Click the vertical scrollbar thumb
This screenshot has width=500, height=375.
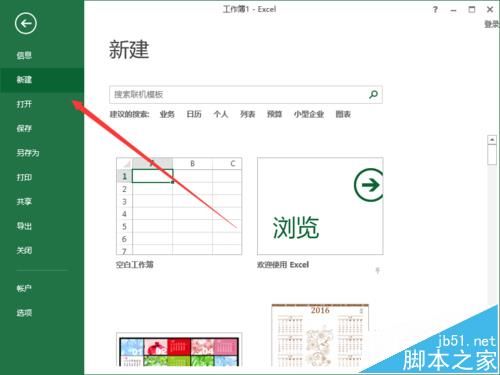(x=492, y=155)
